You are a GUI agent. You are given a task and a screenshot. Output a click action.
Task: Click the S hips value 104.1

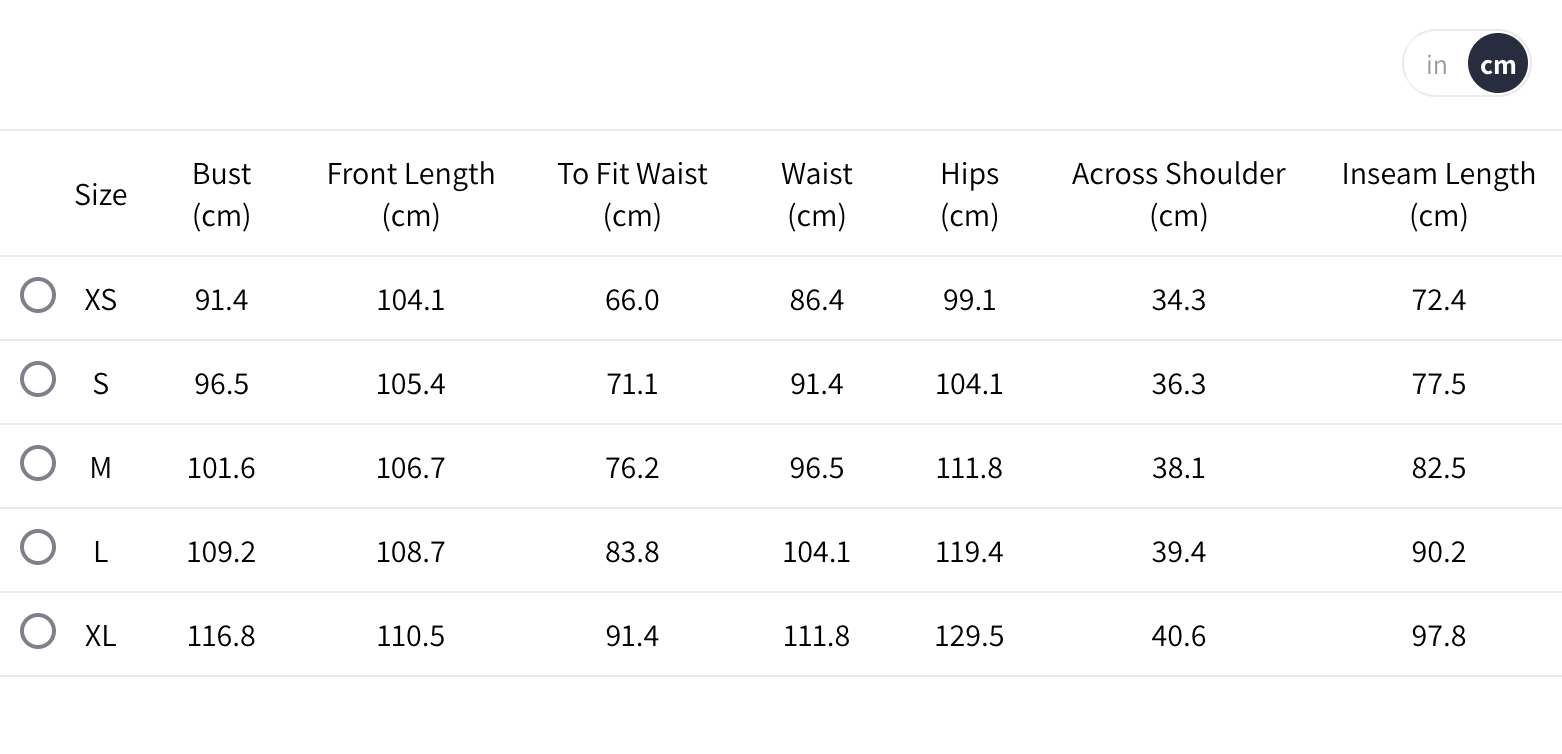(969, 384)
